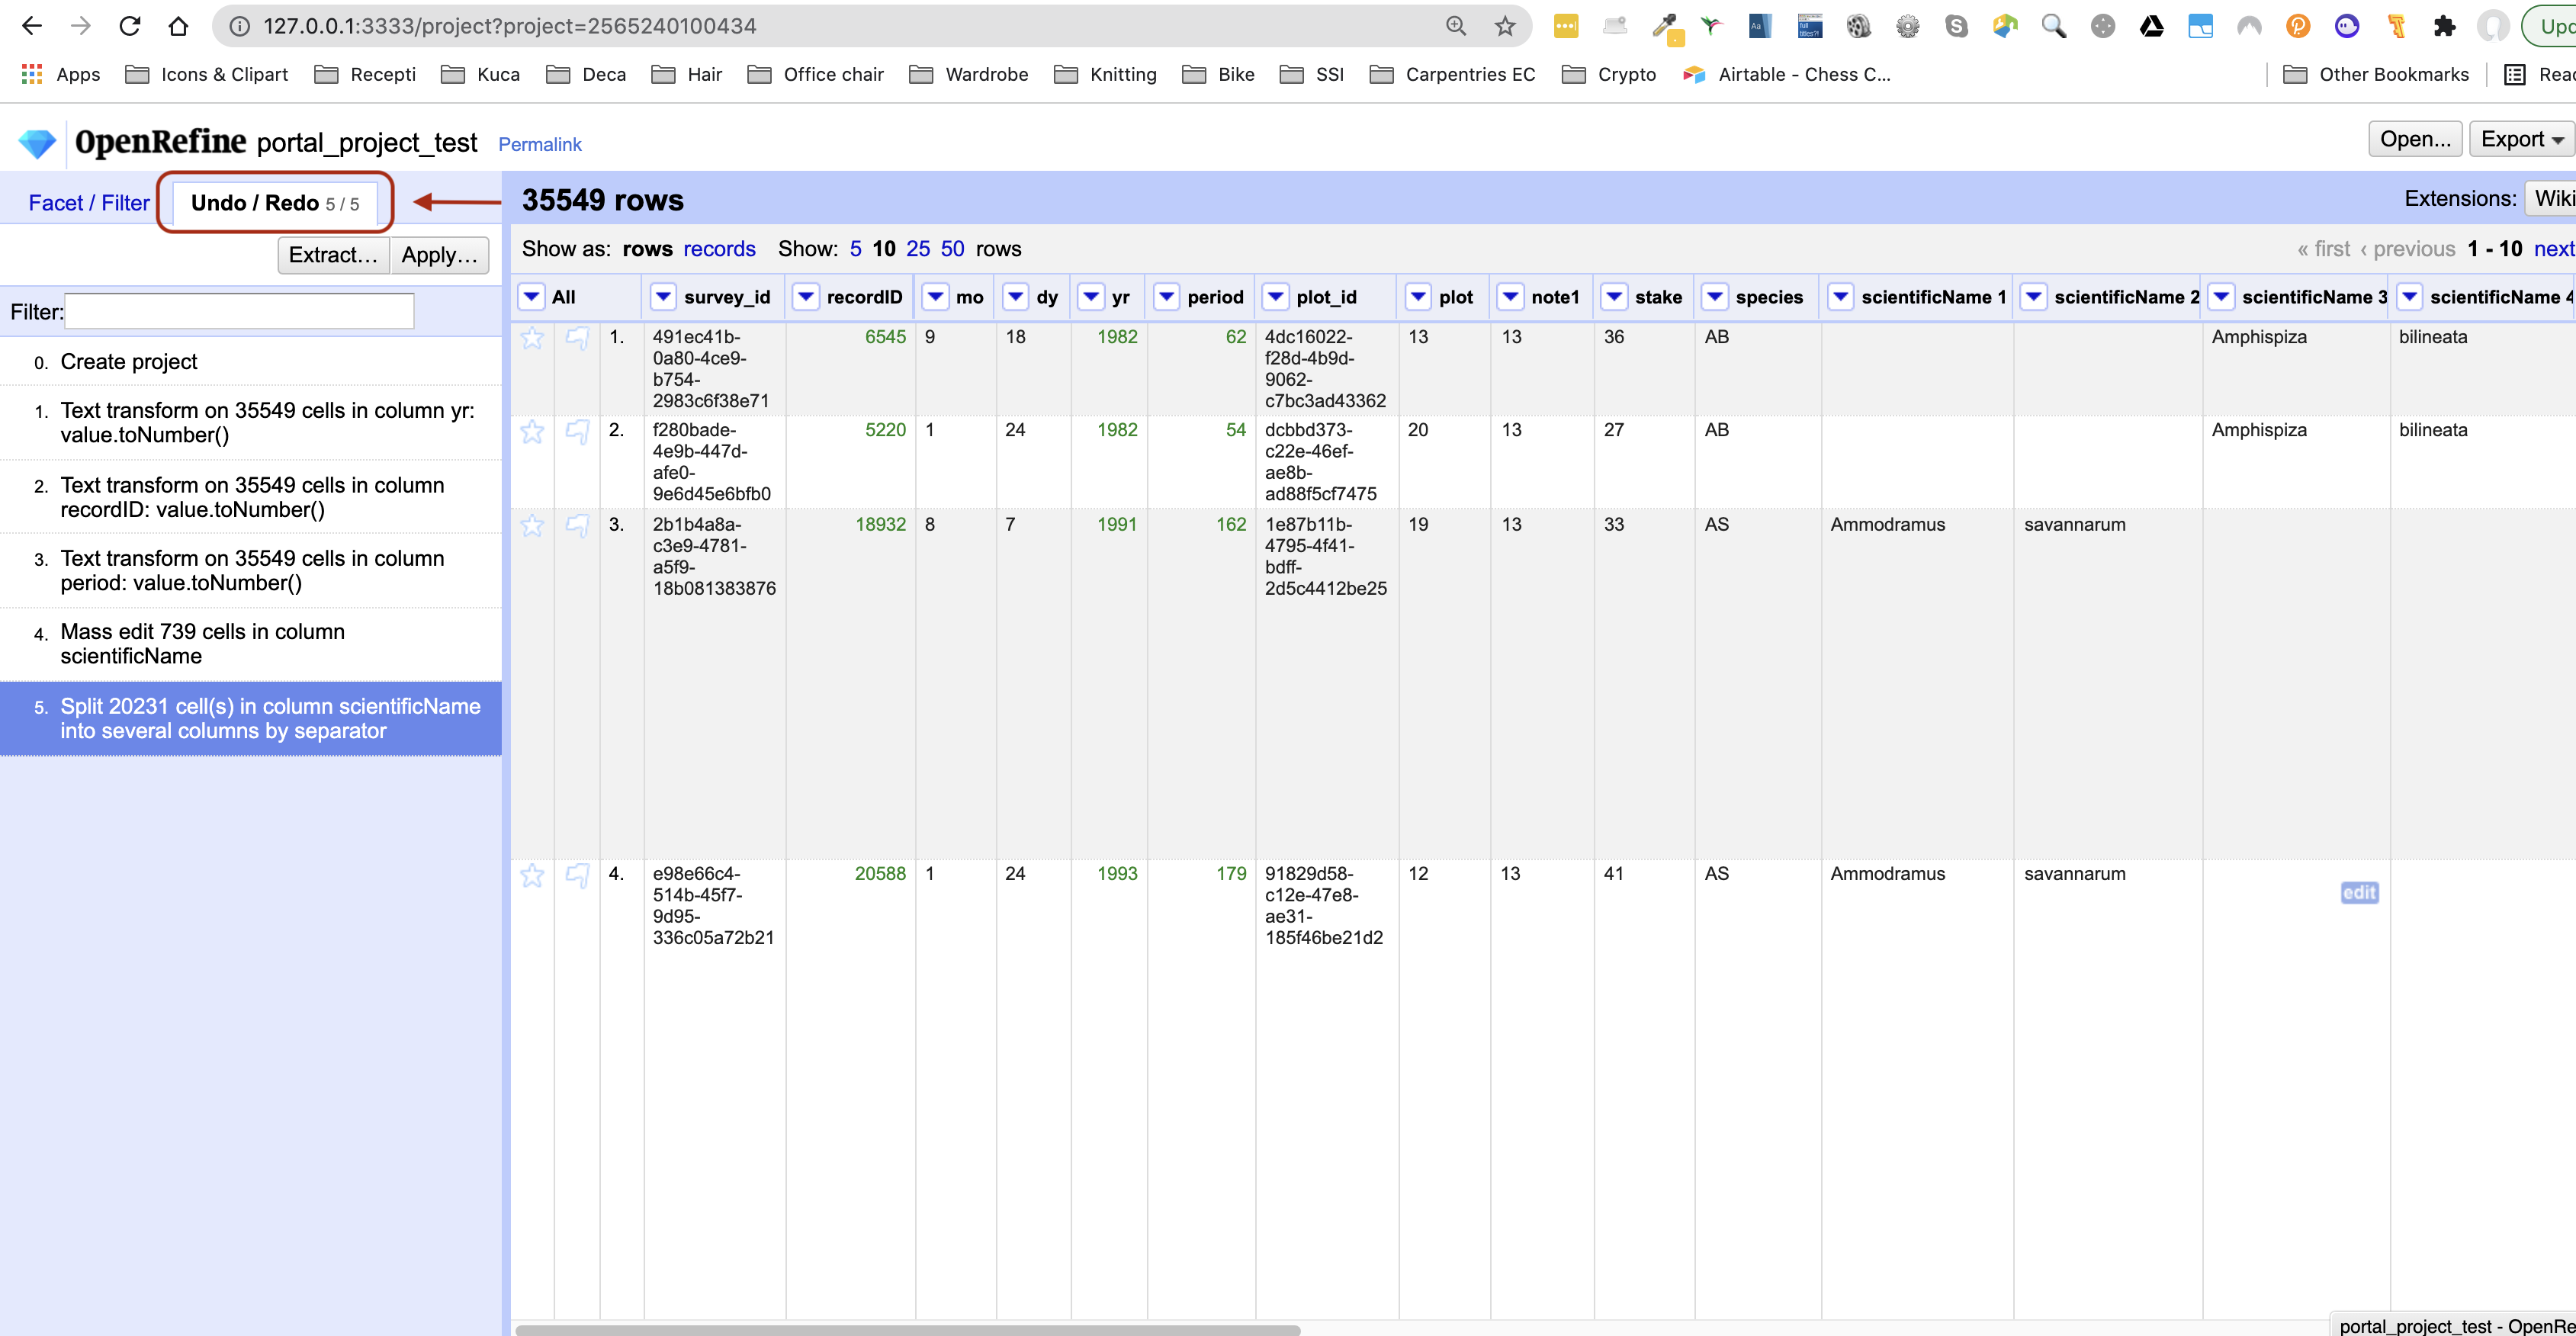Screen dimensions: 2576x1336
Task: Flag row 2 in the grid
Action: [577, 432]
